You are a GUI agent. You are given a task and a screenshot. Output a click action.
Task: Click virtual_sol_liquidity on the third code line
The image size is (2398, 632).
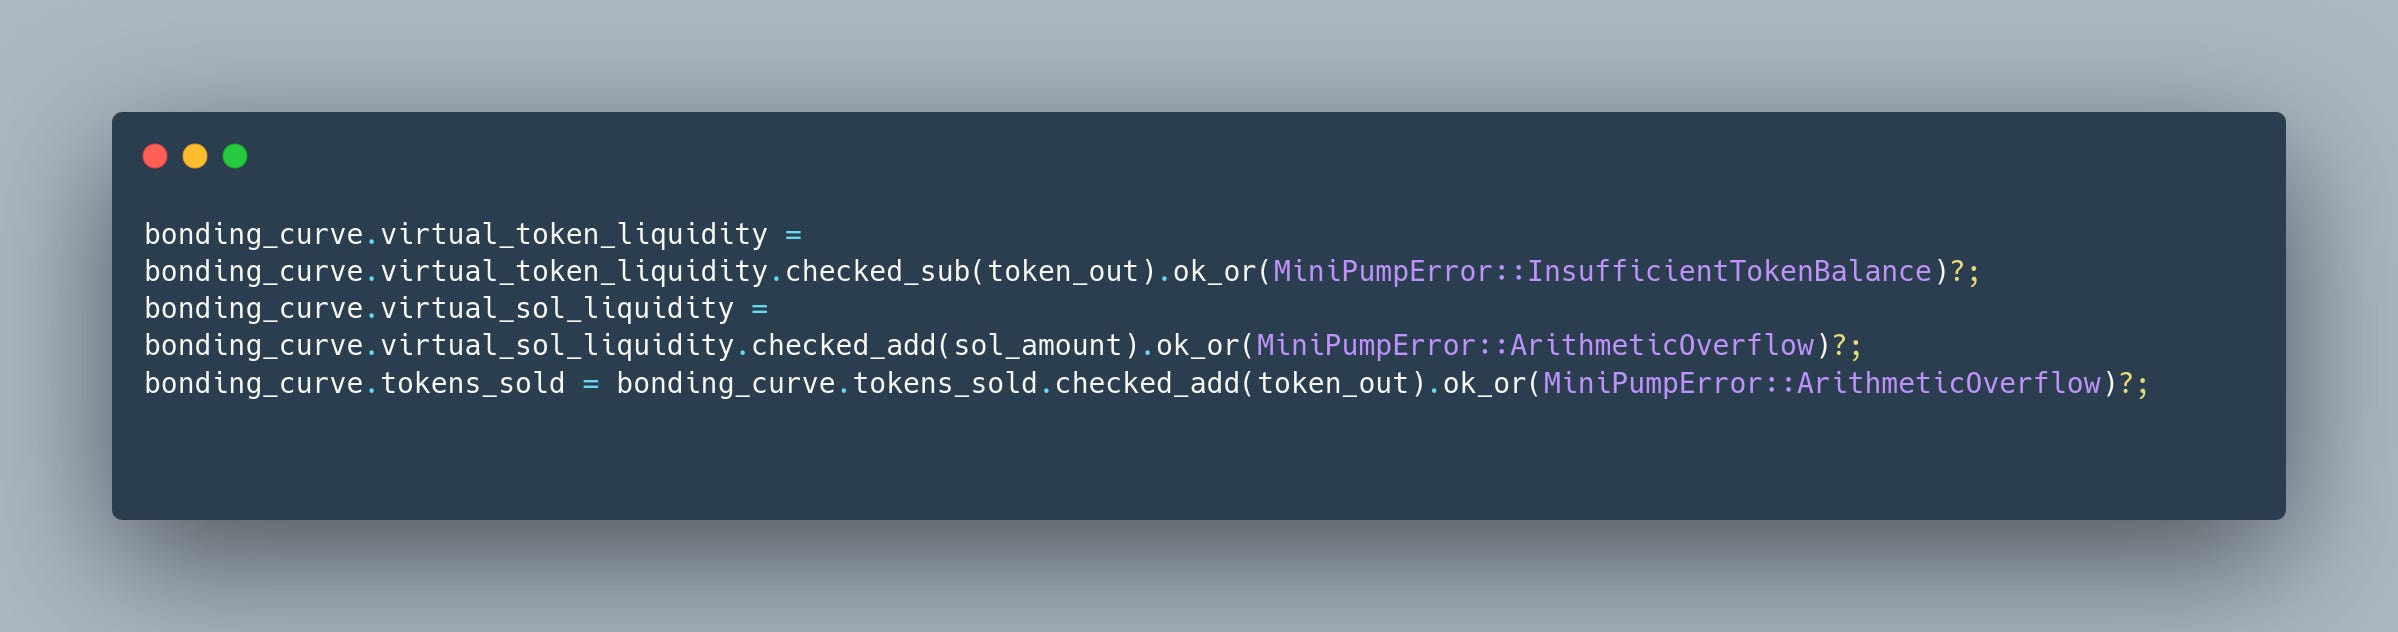(557, 308)
